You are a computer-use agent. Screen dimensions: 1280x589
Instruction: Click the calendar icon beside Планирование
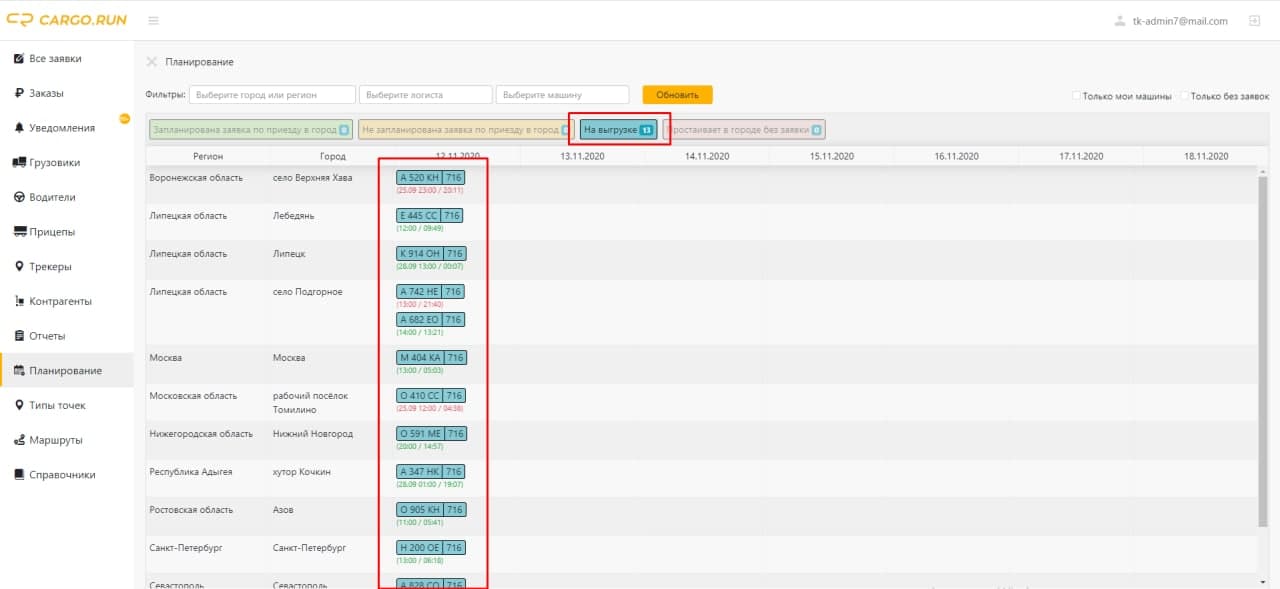[19, 371]
